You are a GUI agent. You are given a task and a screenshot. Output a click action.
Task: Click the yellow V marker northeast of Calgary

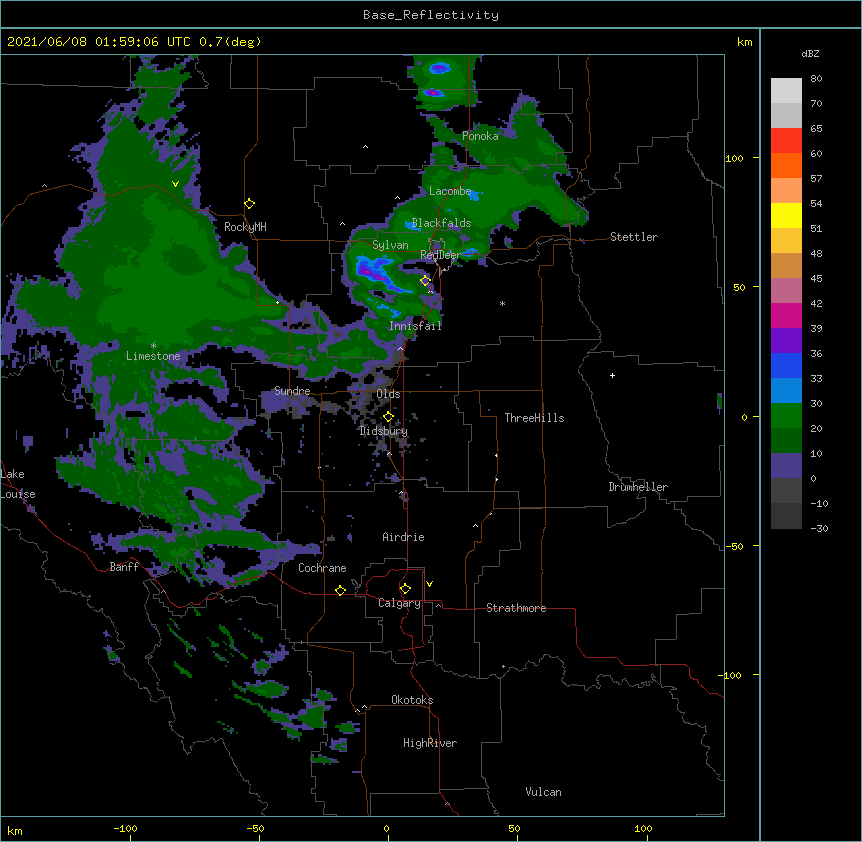(429, 584)
